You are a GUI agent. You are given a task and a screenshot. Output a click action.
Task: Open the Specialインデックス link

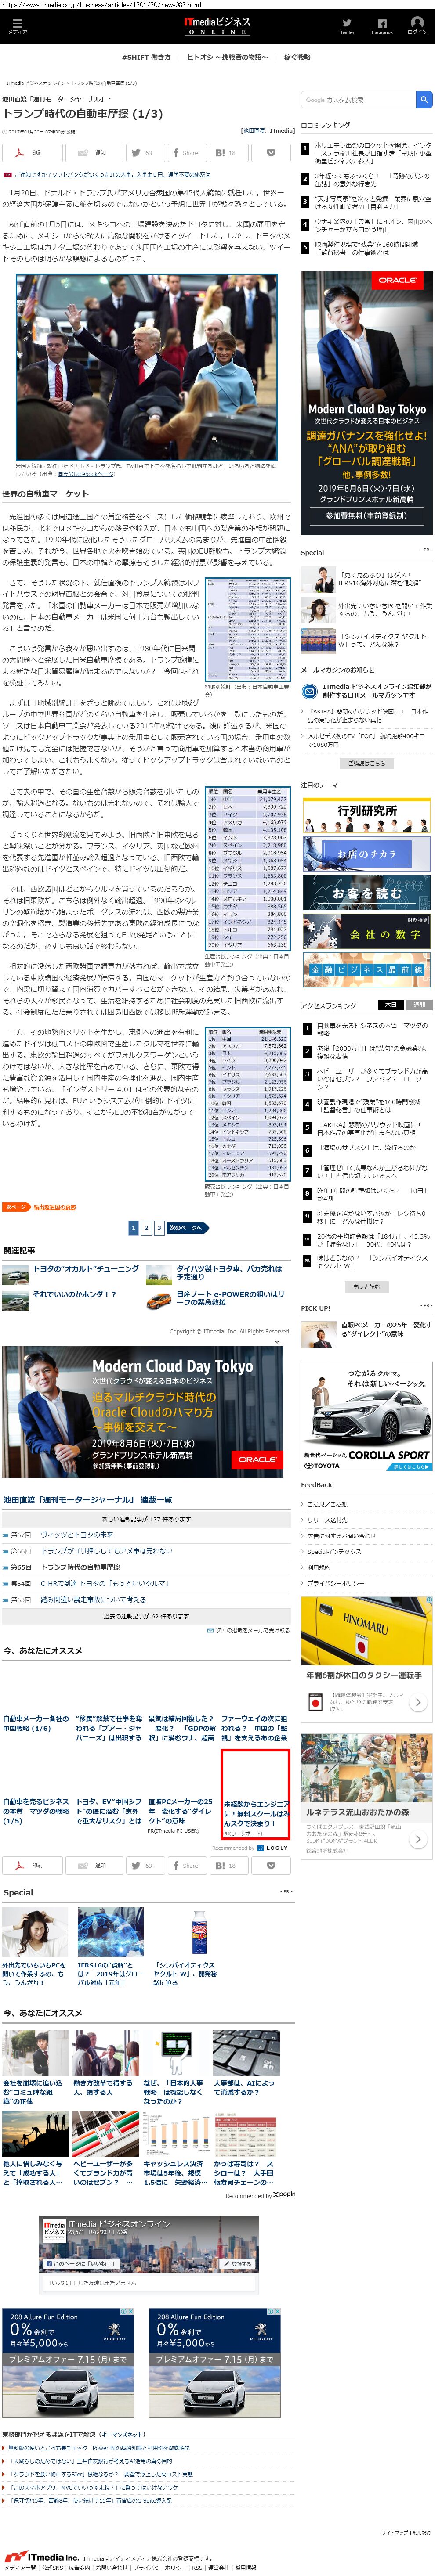(334, 1552)
